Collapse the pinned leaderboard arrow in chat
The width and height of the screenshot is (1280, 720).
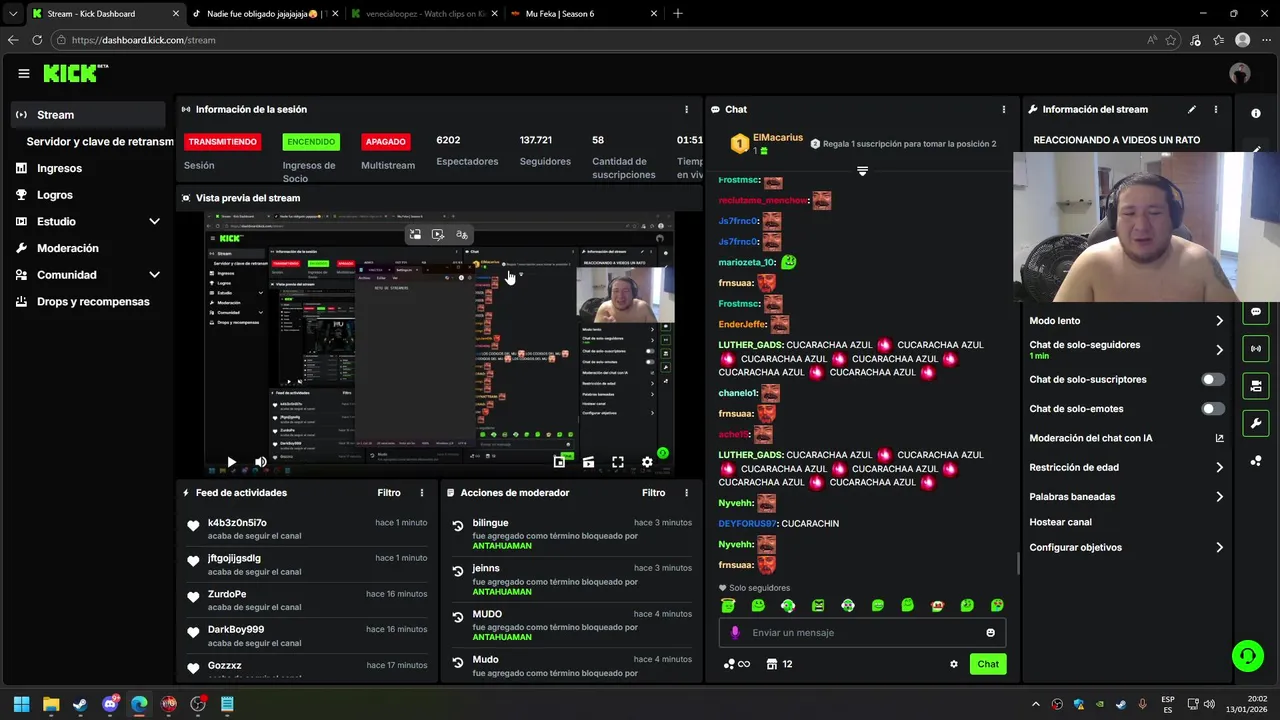[862, 171]
